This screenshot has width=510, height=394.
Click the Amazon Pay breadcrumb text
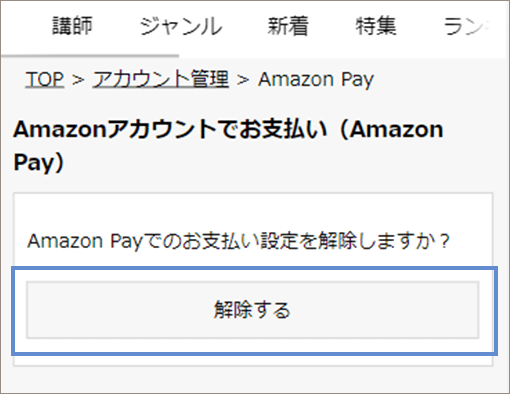tap(316, 80)
